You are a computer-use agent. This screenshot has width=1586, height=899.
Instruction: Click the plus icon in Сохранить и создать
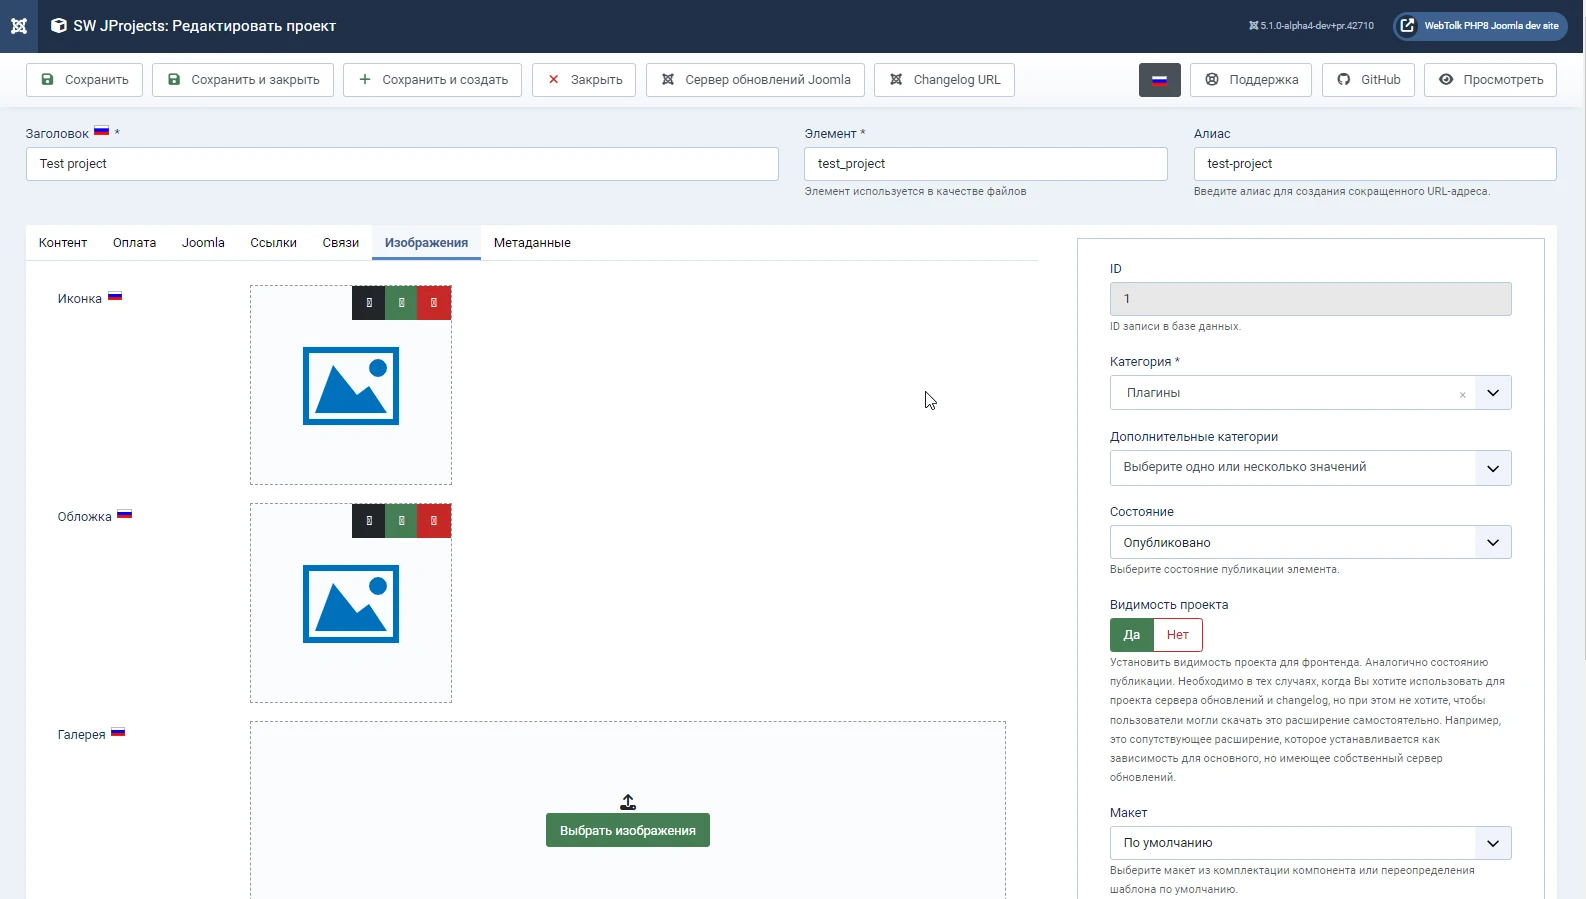[x=365, y=80]
